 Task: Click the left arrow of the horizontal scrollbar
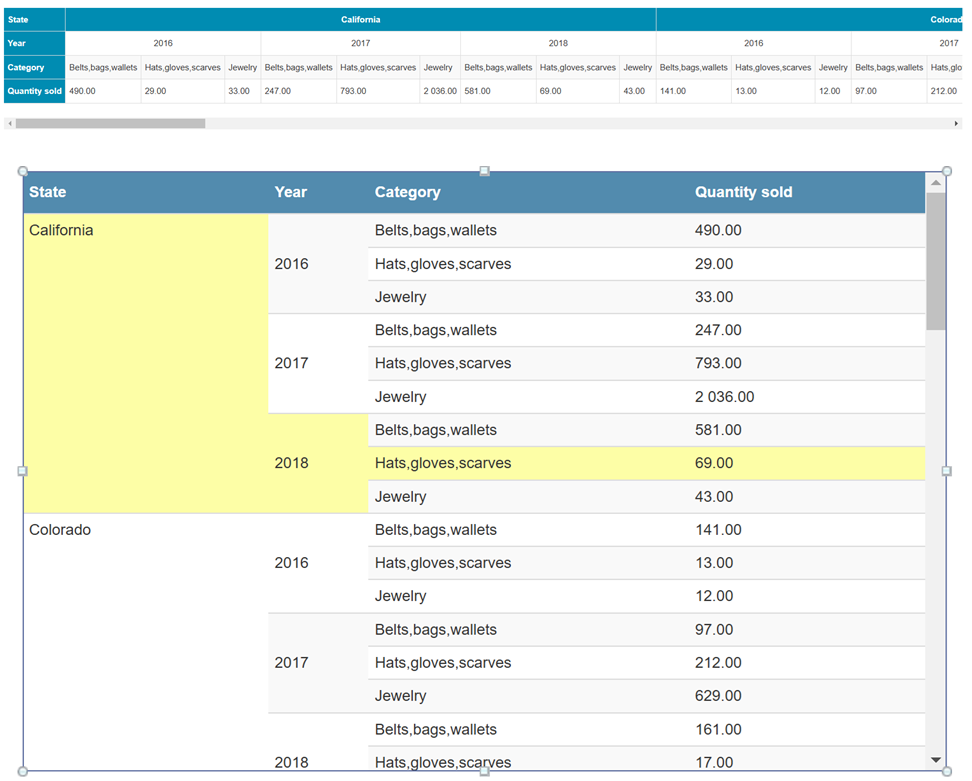pos(9,124)
